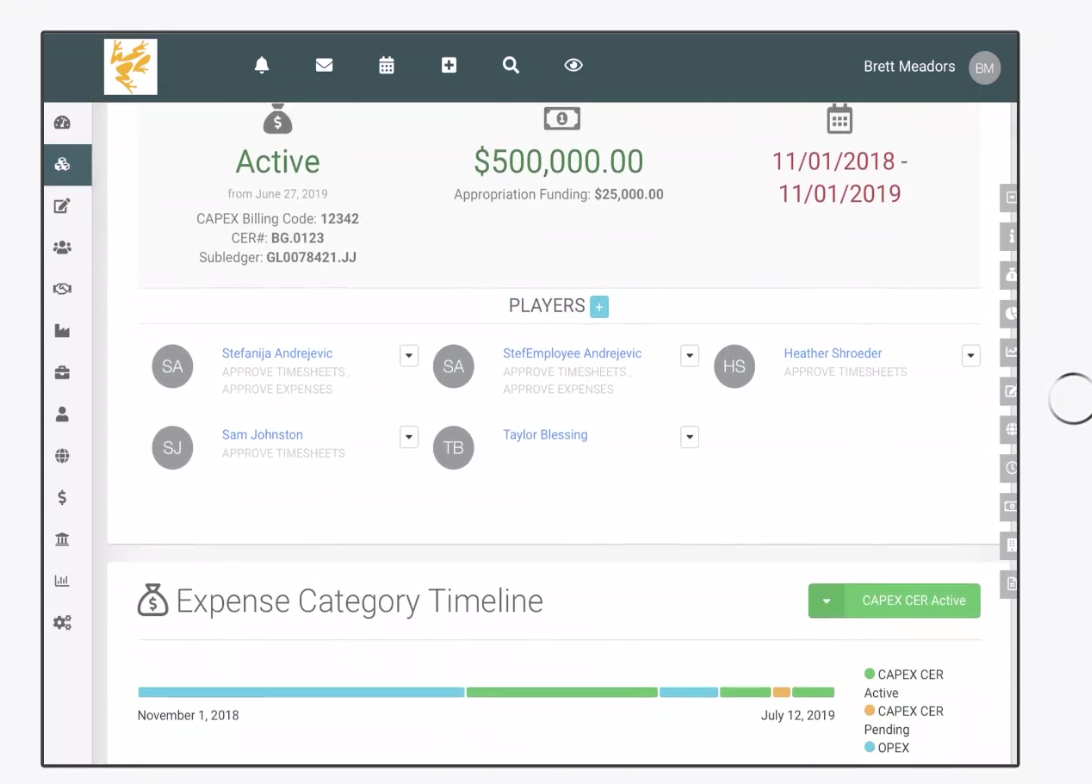Click the search magnifier icon
The width and height of the screenshot is (1092, 784).
coord(511,65)
